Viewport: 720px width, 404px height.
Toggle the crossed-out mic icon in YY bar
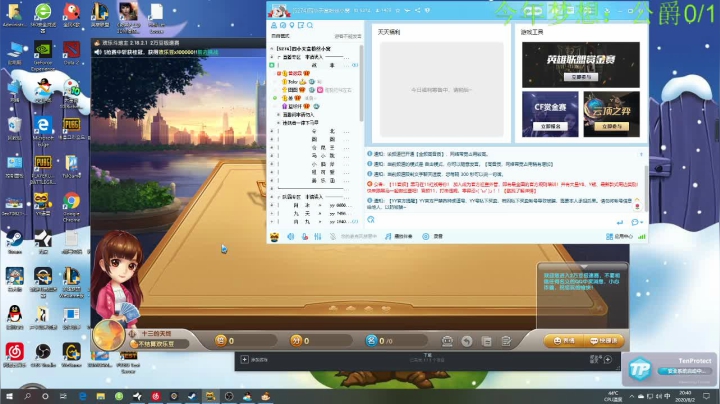(333, 236)
